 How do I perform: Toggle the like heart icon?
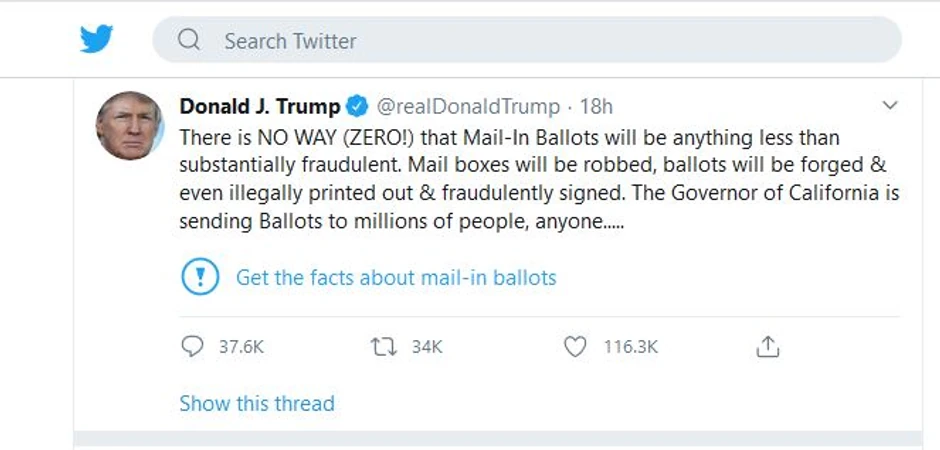coord(575,346)
